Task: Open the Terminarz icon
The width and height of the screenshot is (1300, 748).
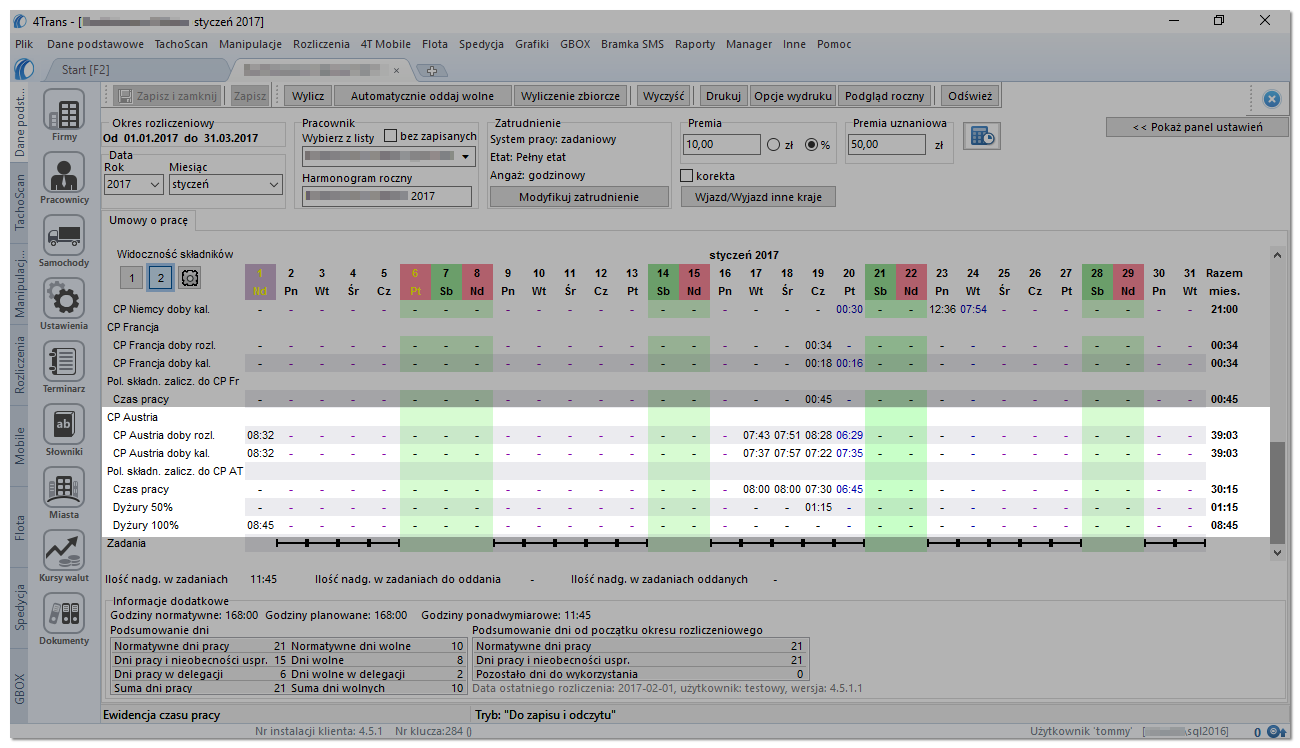Action: tap(64, 367)
